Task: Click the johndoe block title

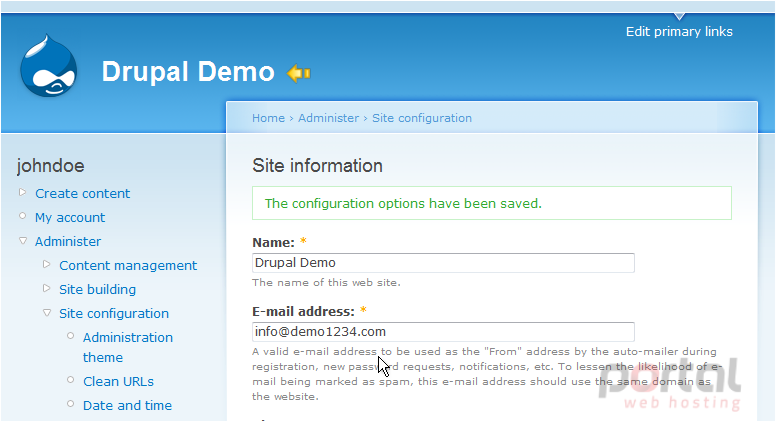Action: tap(50, 166)
